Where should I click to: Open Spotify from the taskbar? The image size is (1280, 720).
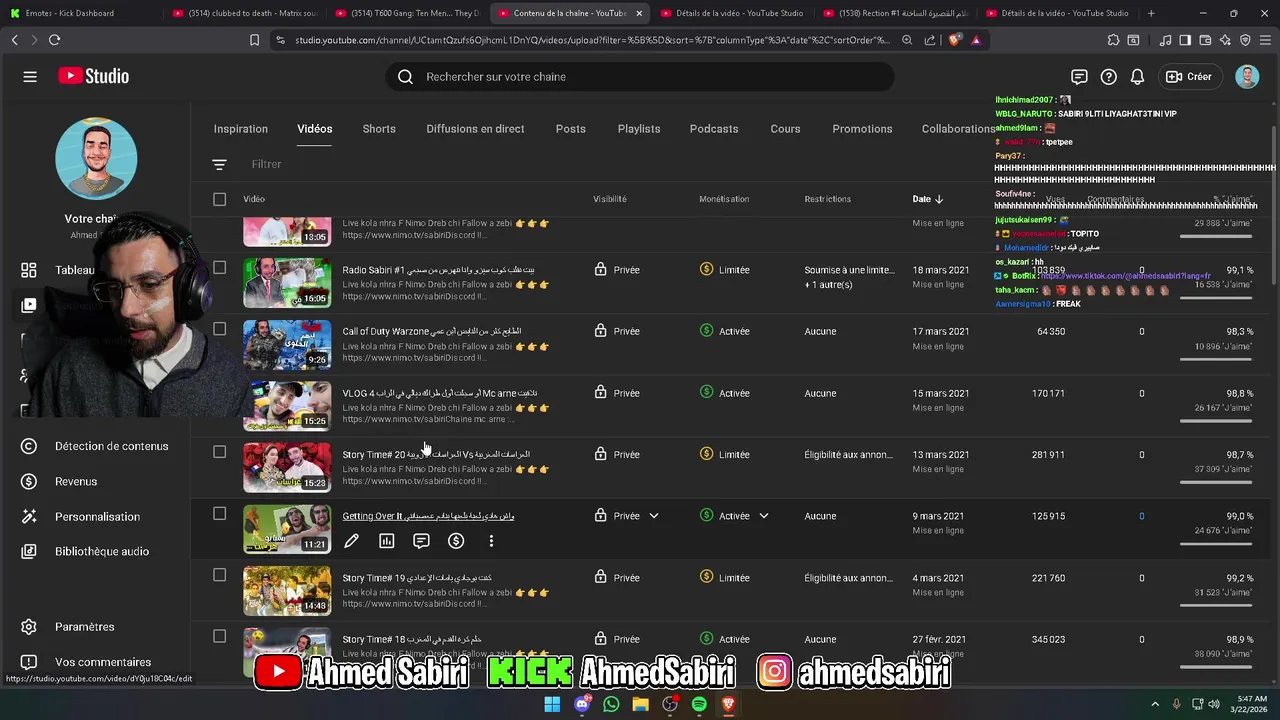pos(699,704)
